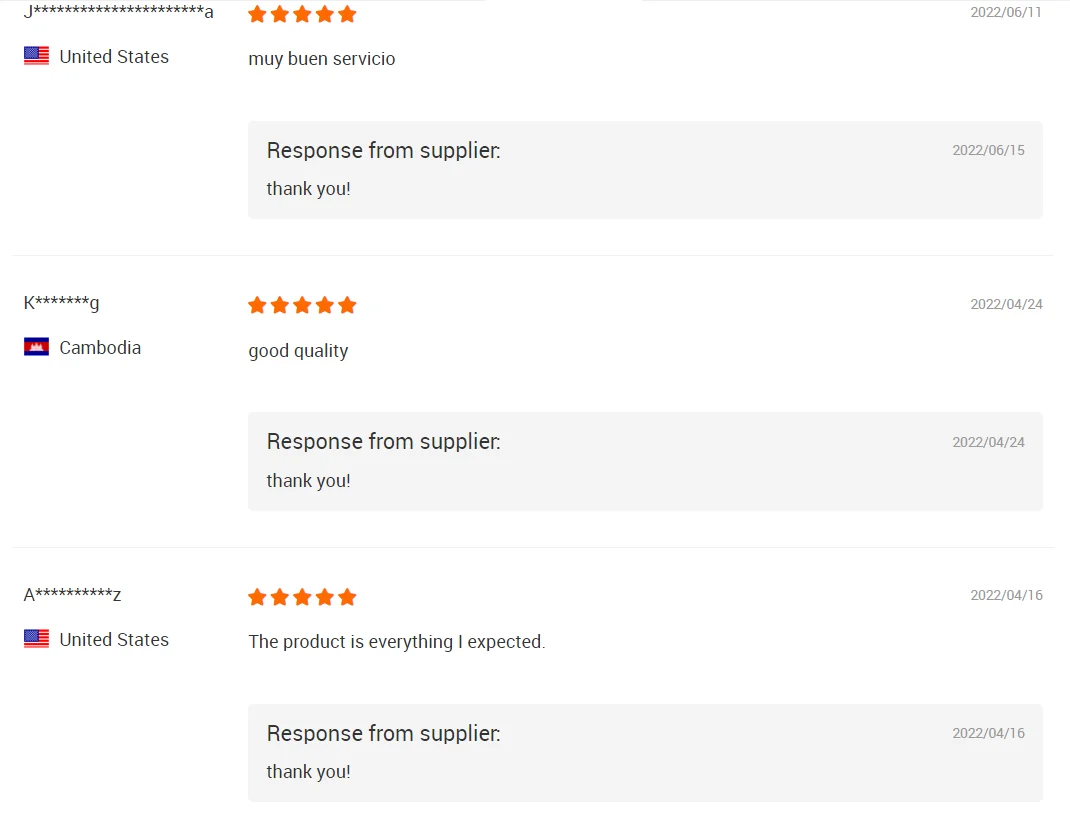The width and height of the screenshot is (1070, 823).
Task: Click star rating of 'good quality' review
Action: [x=302, y=305]
